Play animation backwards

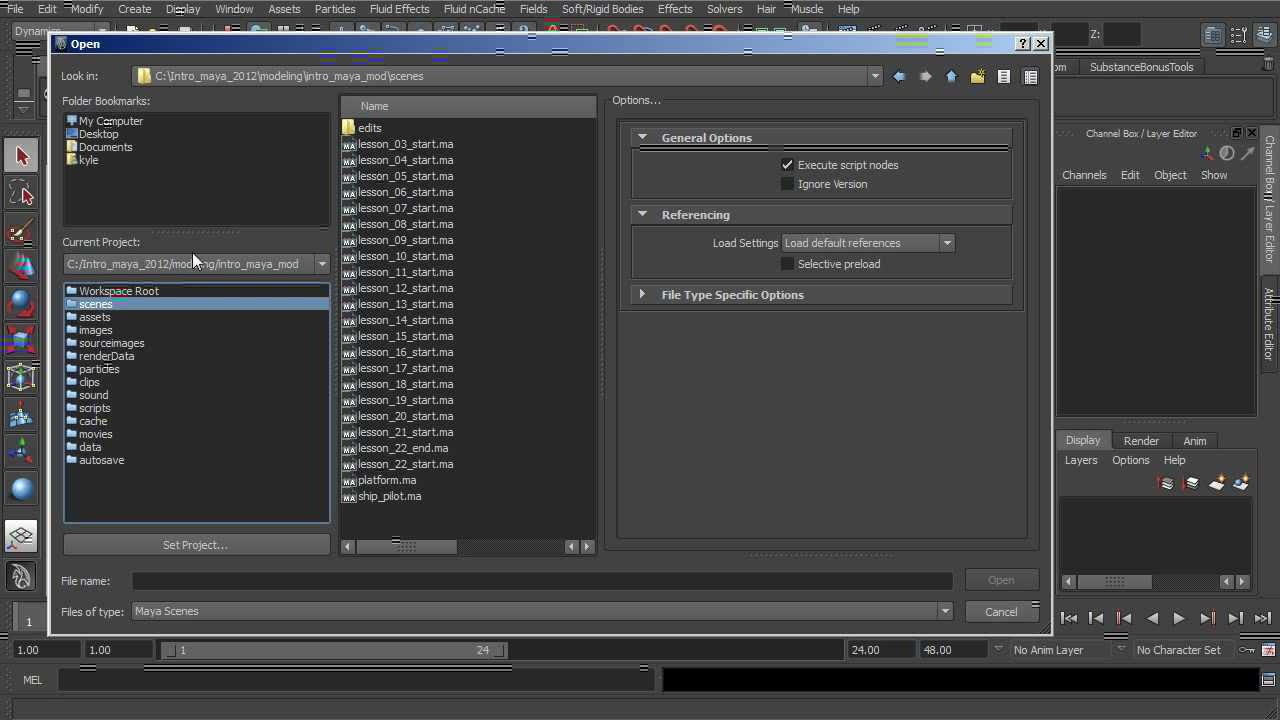point(1152,618)
